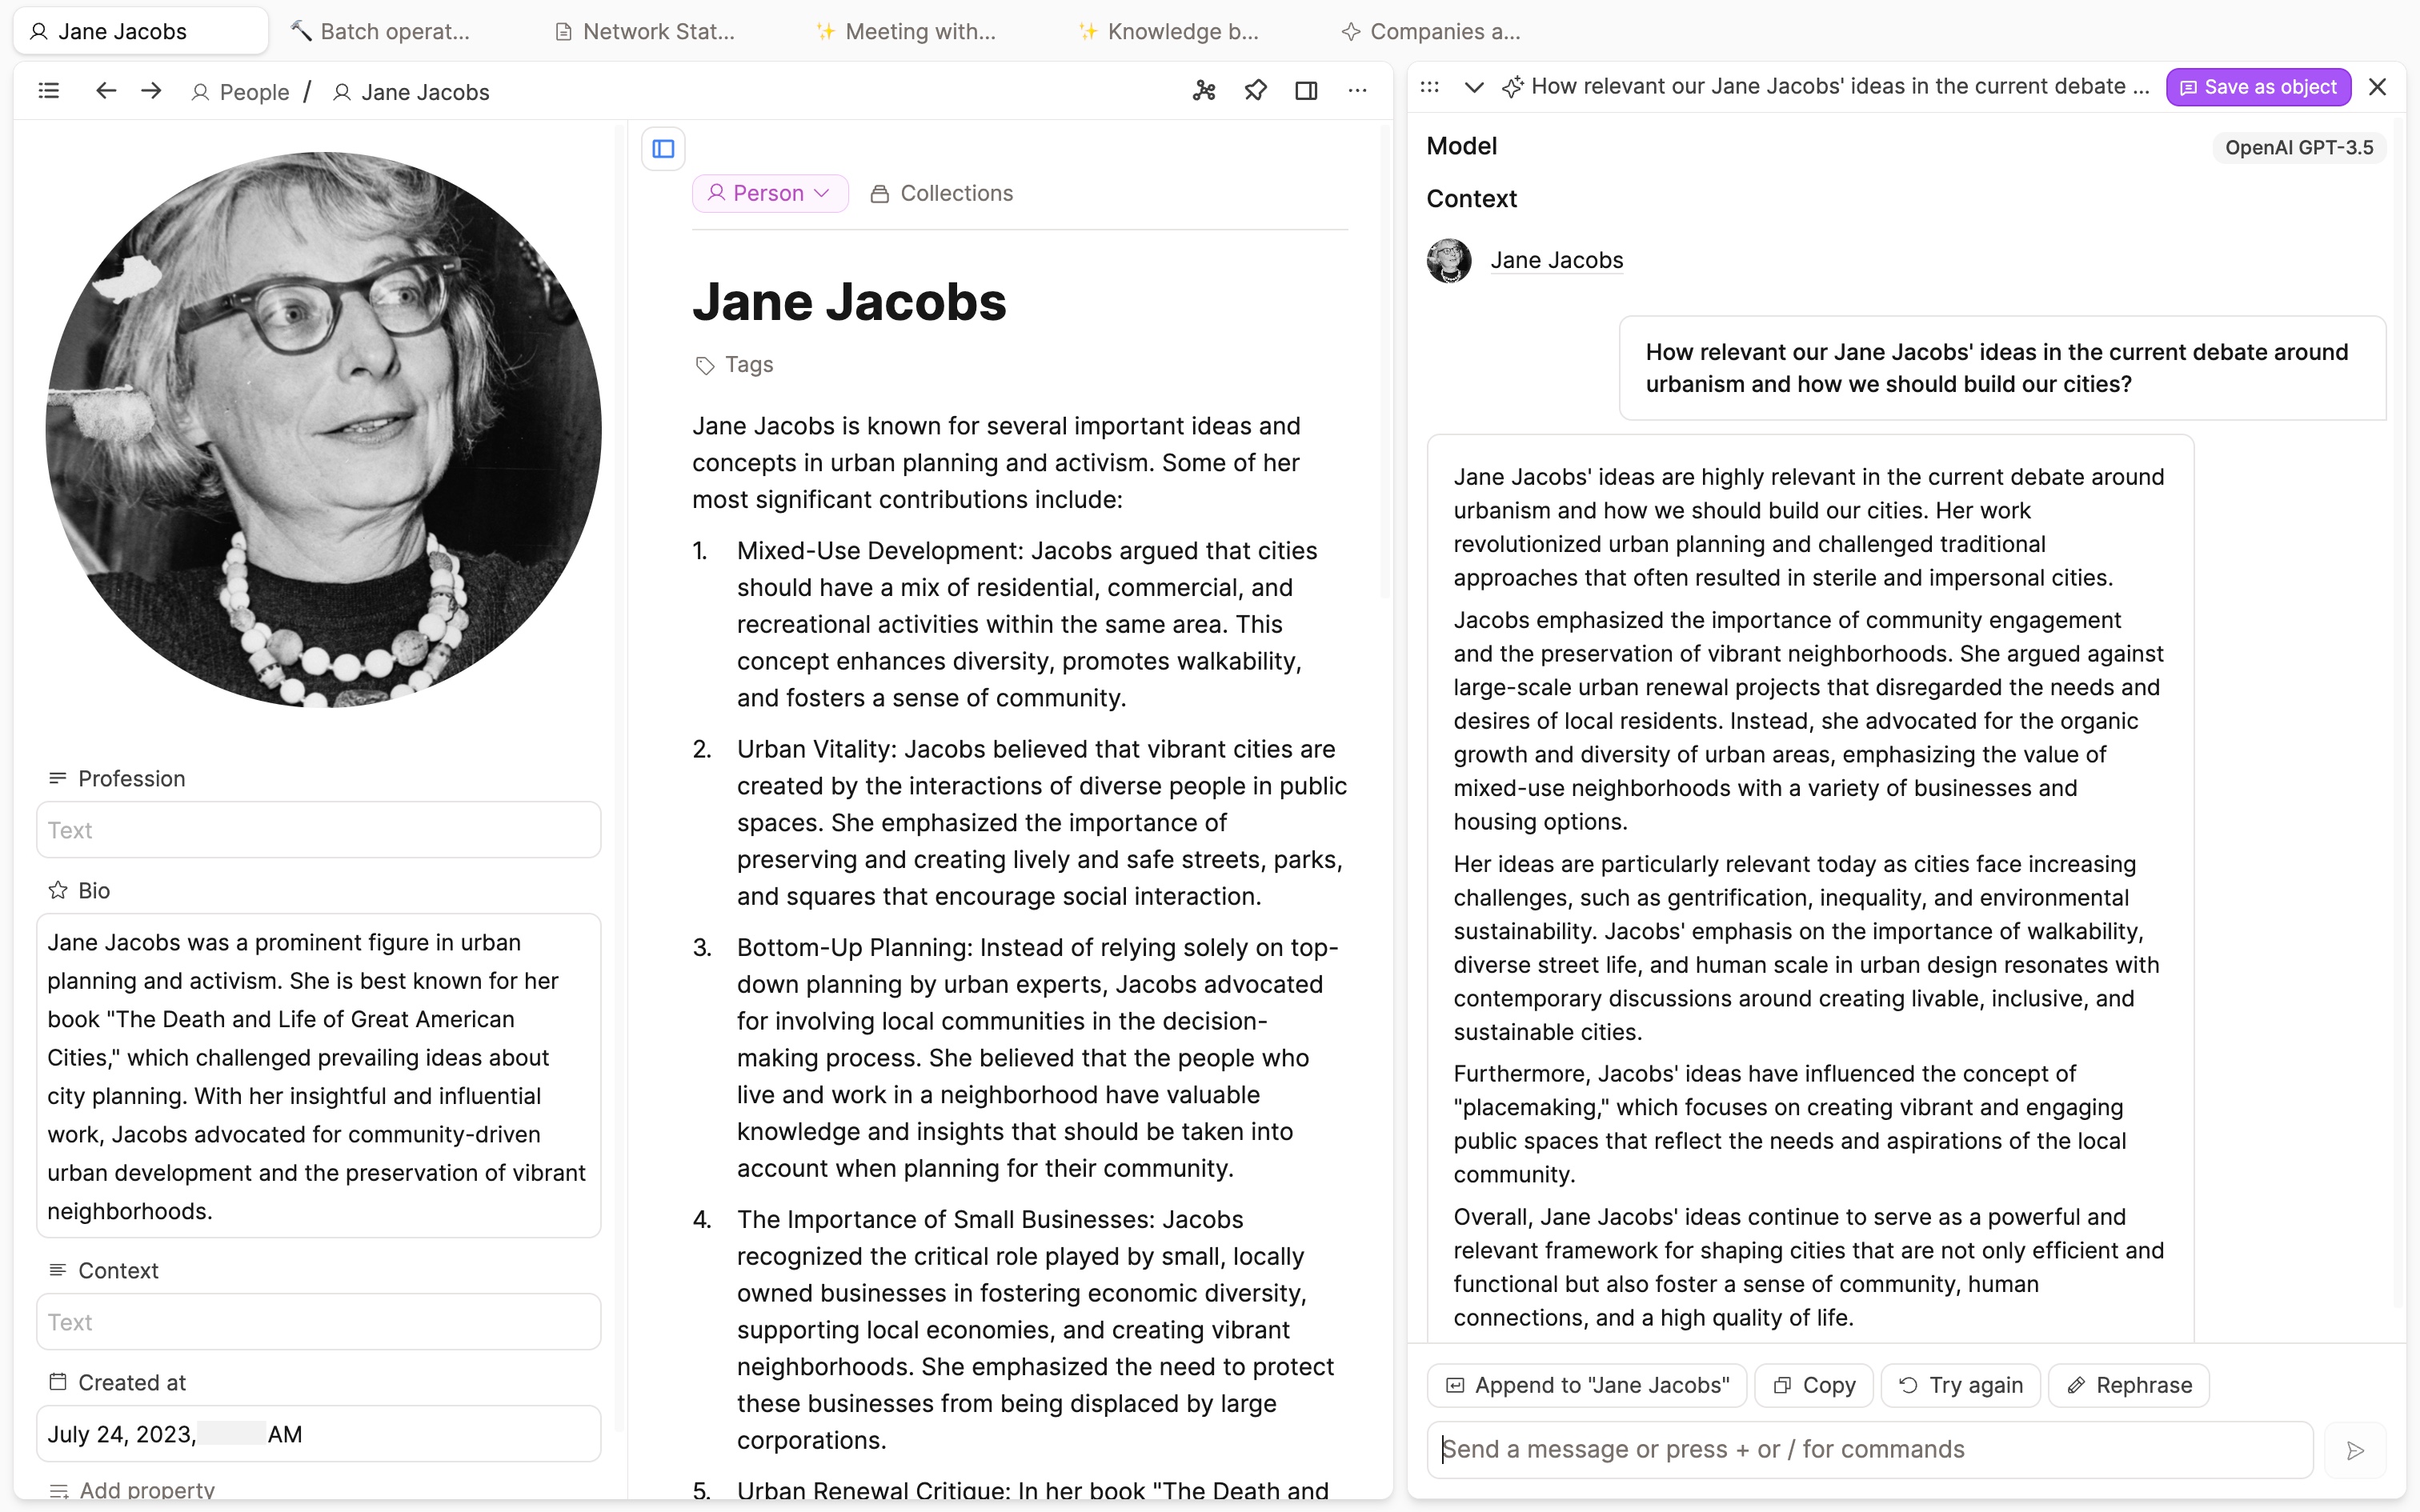Screen dimensions: 2420x1512
Task: Click the more options ellipsis icon
Action: click(x=1357, y=90)
